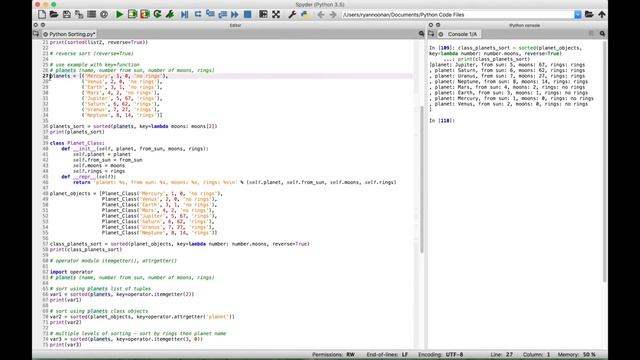Image resolution: width=640 pixels, height=360 pixels.
Task: Click the Line 27 status bar entry
Action: [x=502, y=355]
